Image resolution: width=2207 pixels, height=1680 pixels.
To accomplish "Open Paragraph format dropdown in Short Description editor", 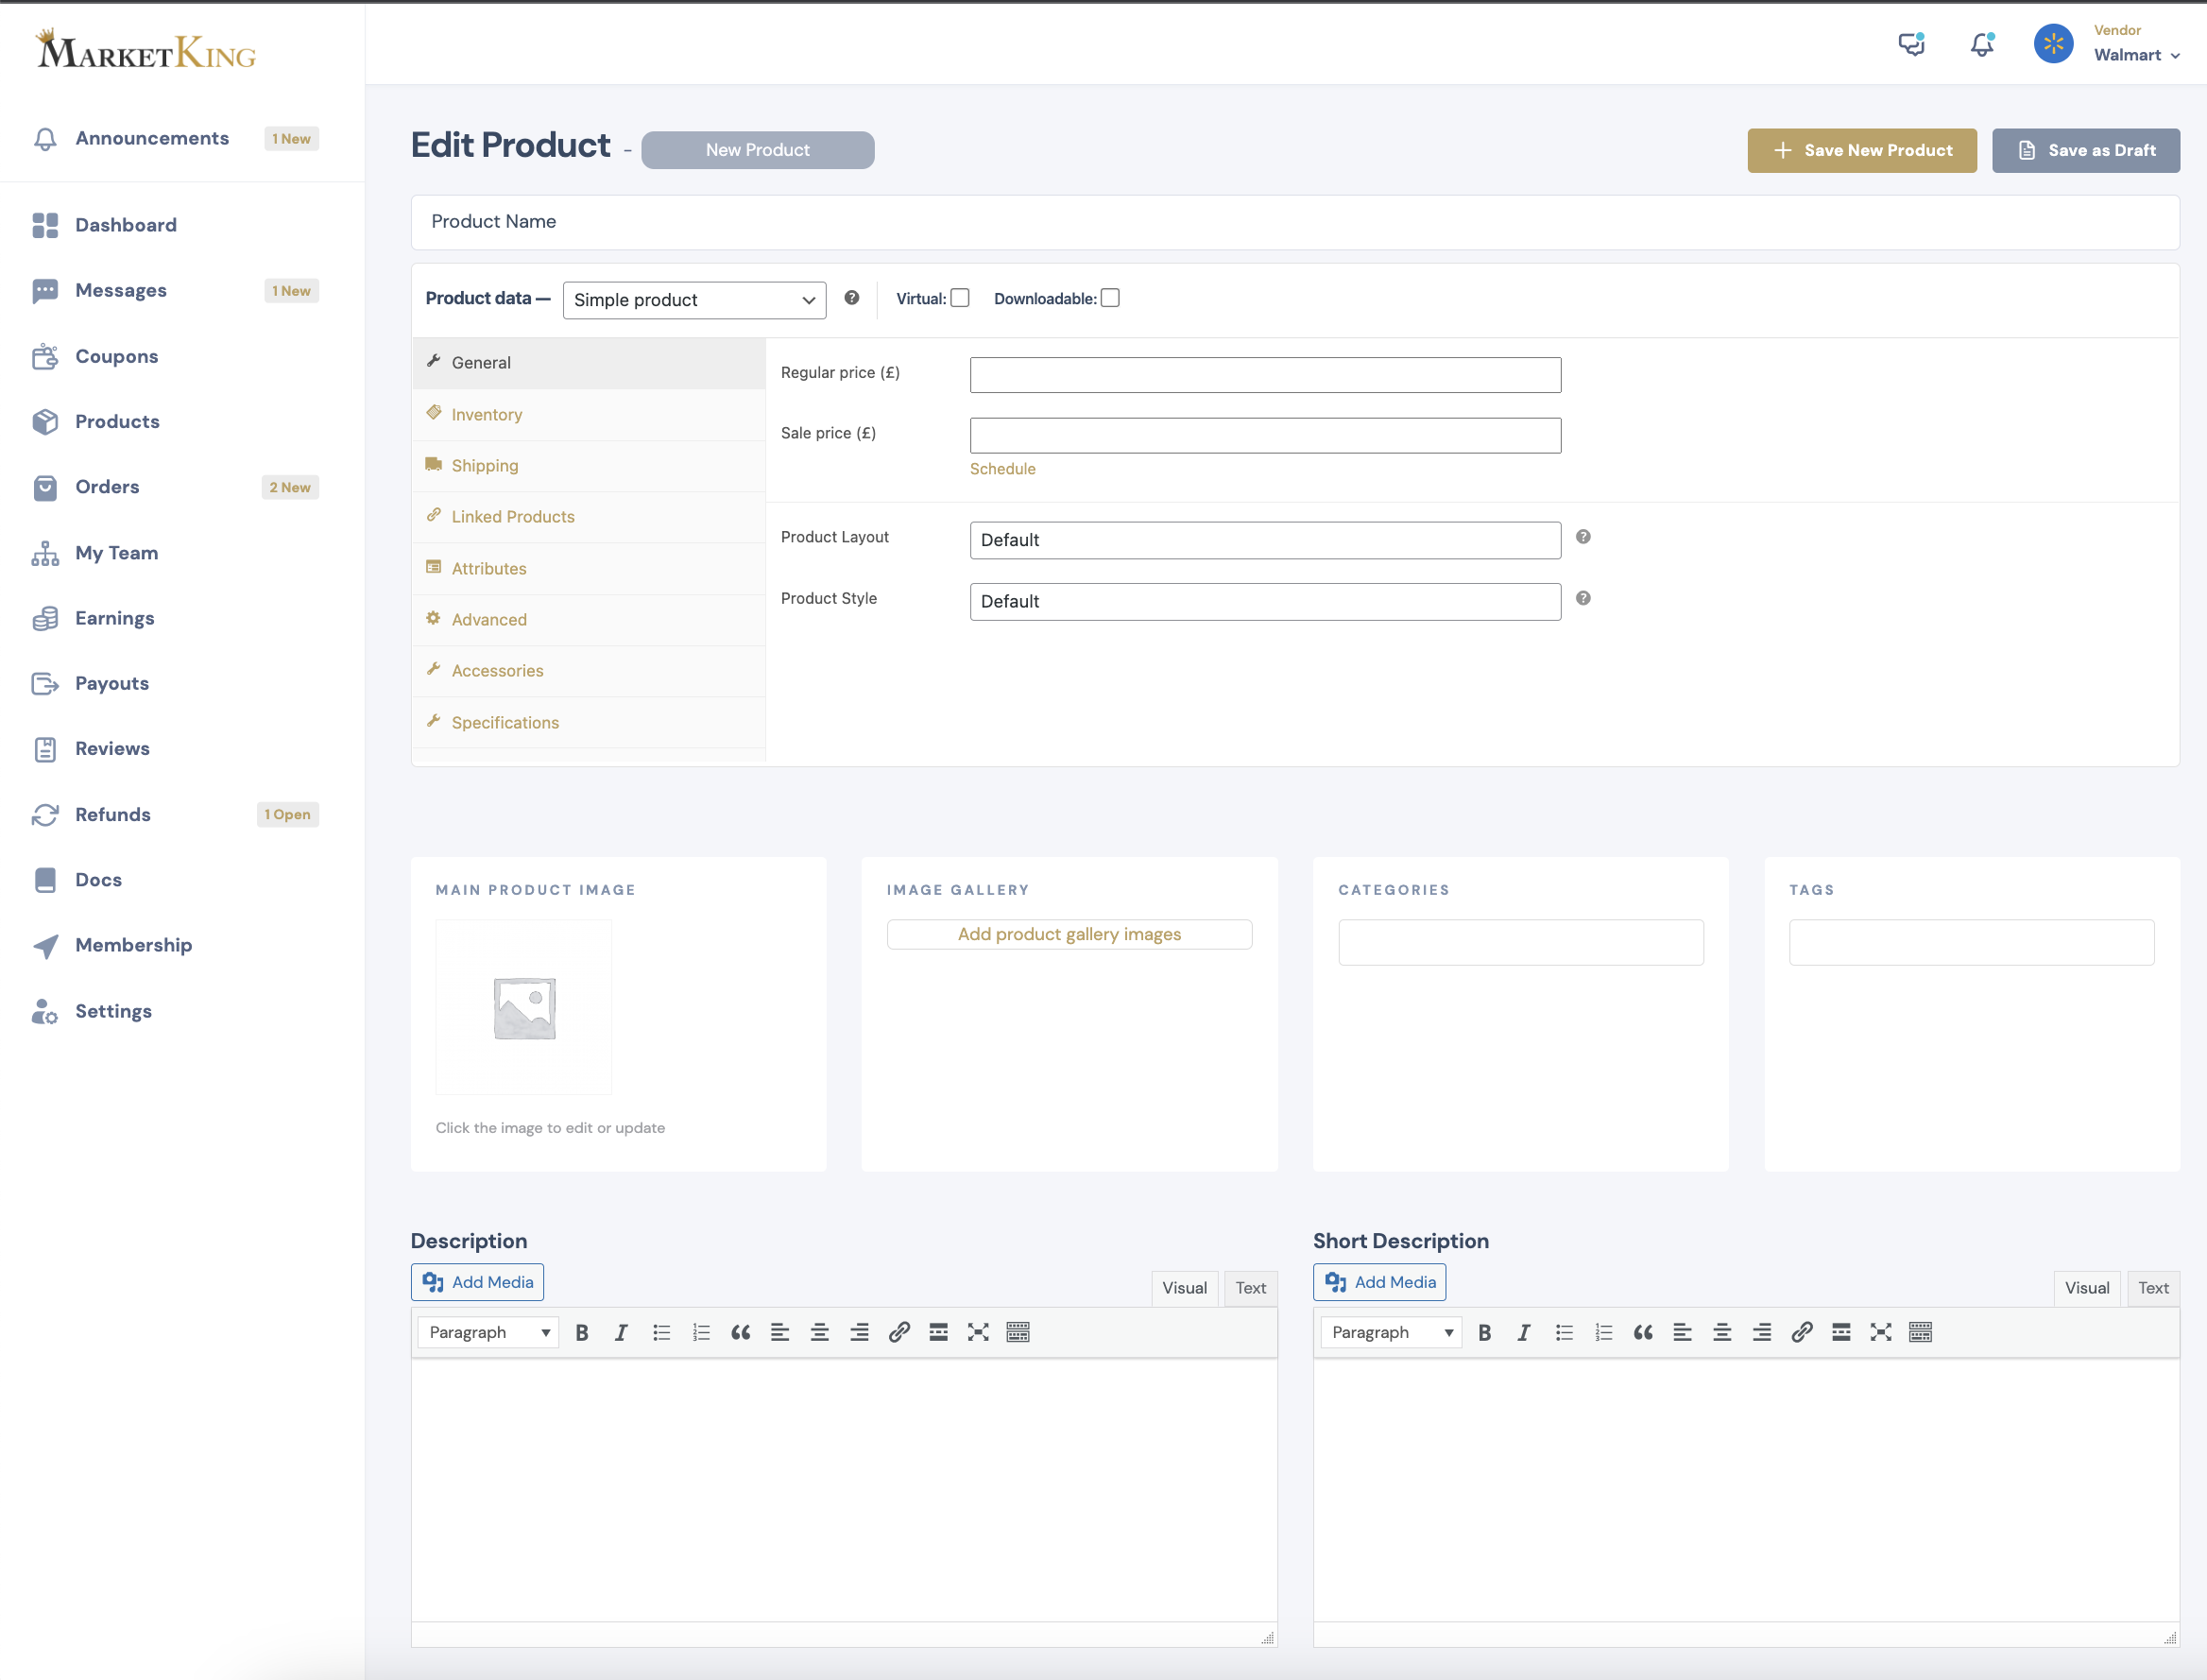I will [x=1391, y=1332].
